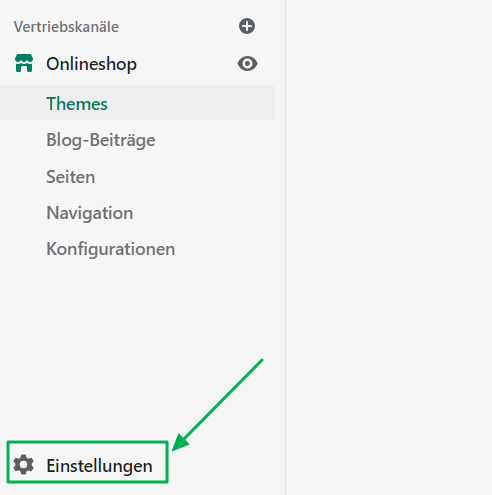This screenshot has height=495, width=492.
Task: Select Konfigurationen under Onlineshop
Action: click(x=111, y=249)
